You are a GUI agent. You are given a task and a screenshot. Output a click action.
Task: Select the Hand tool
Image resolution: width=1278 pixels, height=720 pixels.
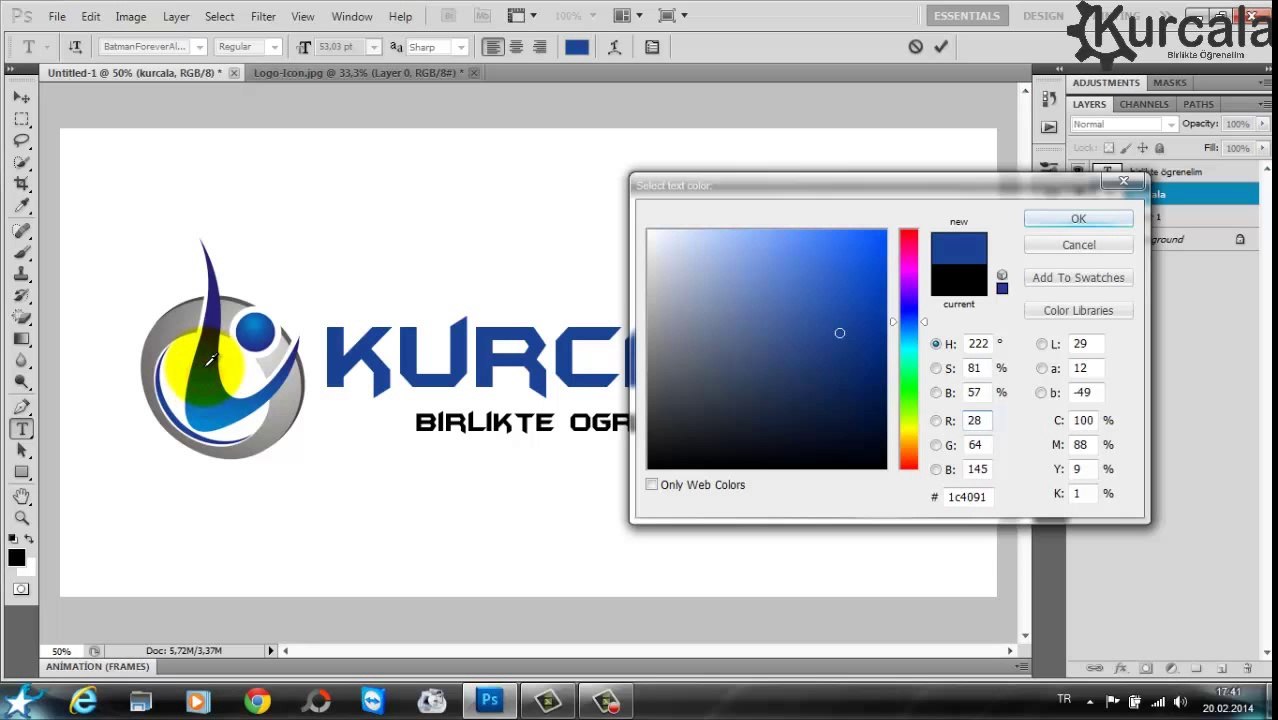click(x=22, y=496)
